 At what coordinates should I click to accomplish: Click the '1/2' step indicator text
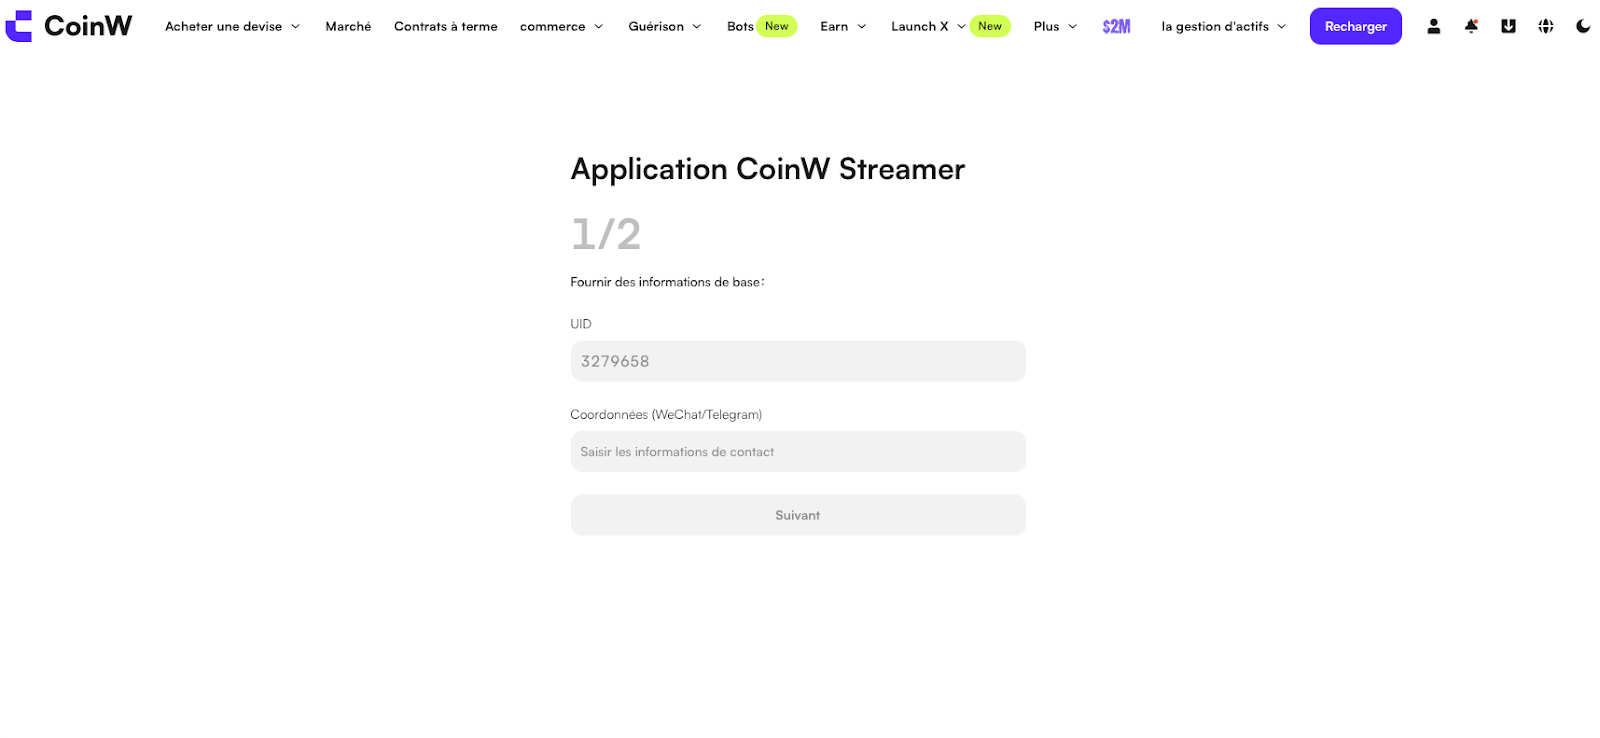(606, 234)
